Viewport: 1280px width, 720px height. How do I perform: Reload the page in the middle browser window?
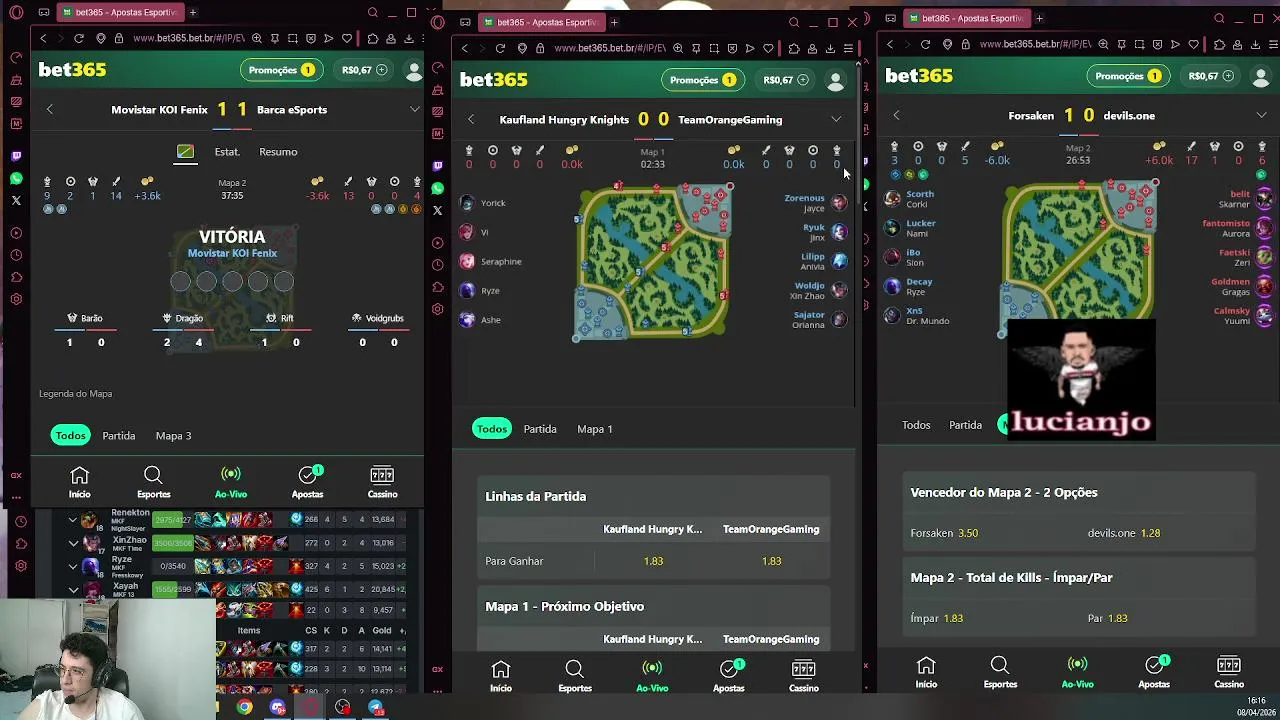(x=500, y=48)
